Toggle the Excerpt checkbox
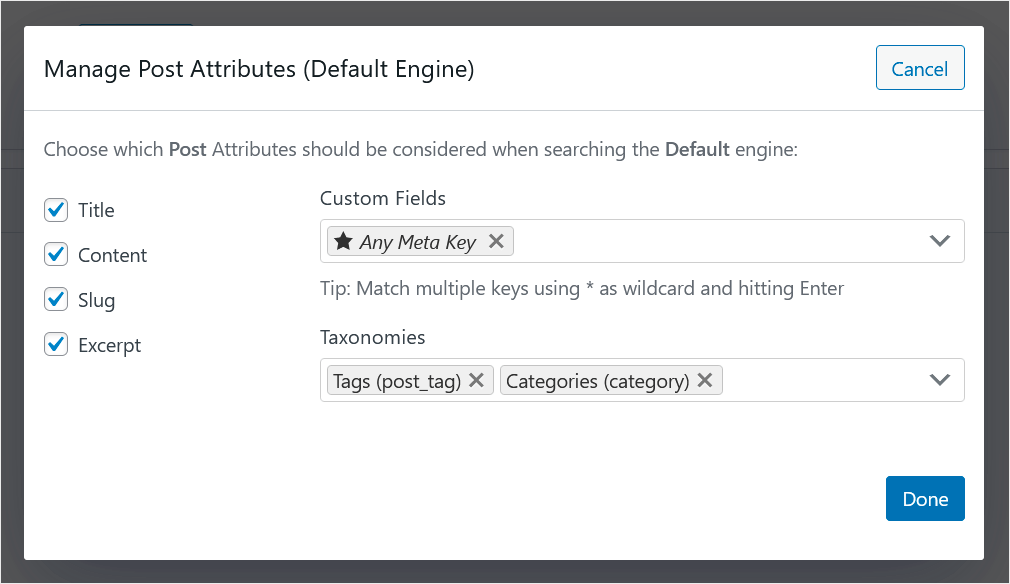Image resolution: width=1010 pixels, height=584 pixels. [x=56, y=344]
